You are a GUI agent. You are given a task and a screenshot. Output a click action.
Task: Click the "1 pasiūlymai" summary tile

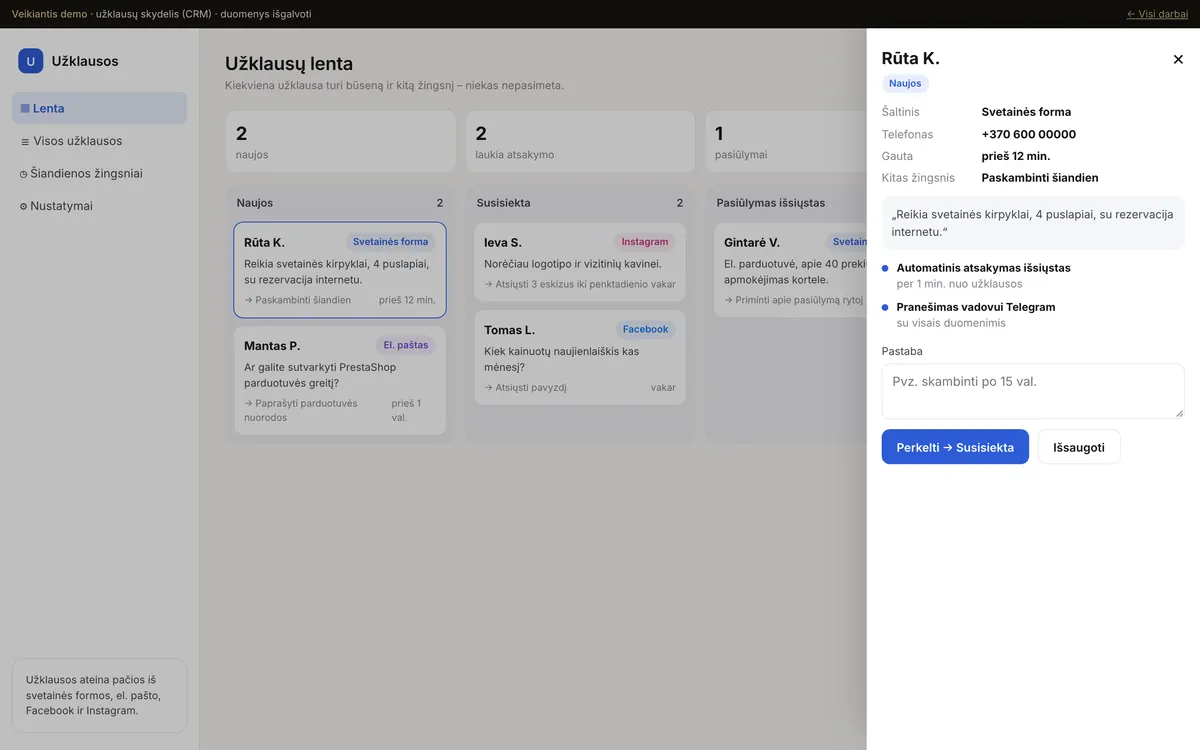pyautogui.click(x=786, y=141)
